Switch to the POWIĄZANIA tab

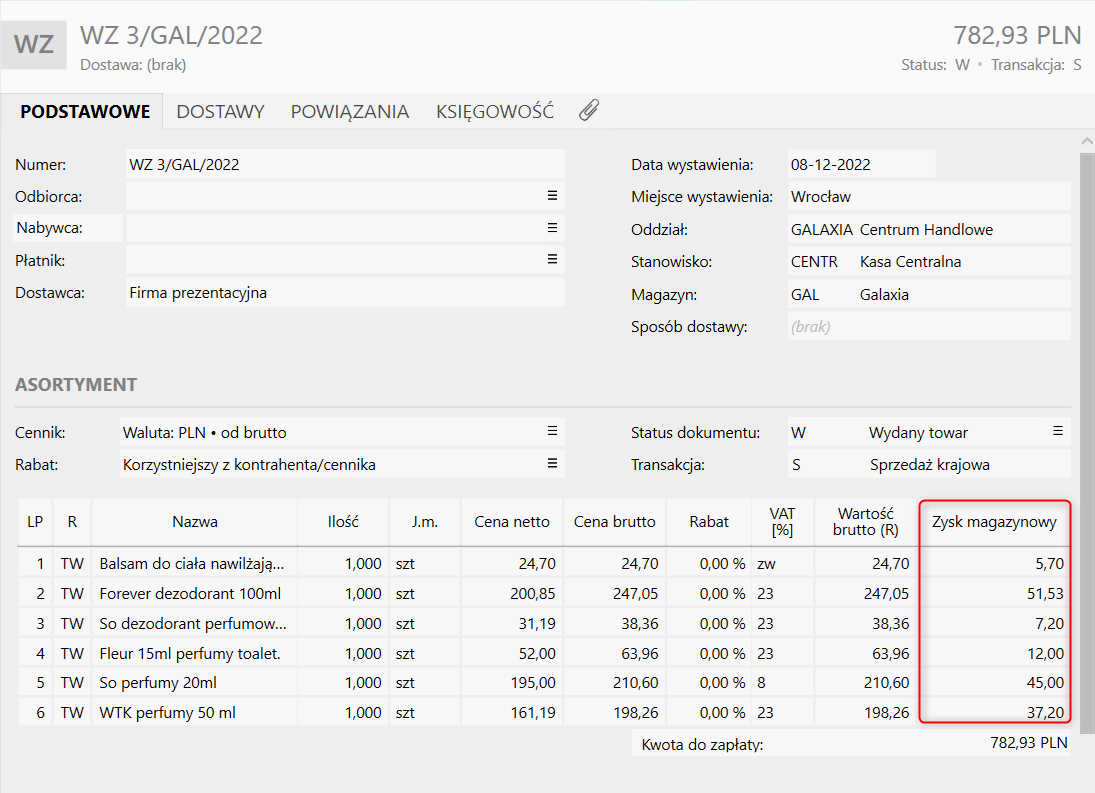pos(350,111)
